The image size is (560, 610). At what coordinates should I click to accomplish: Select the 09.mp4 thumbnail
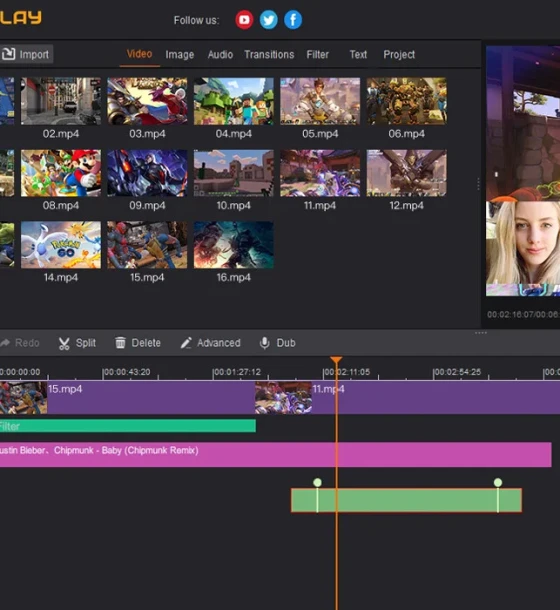coord(147,173)
